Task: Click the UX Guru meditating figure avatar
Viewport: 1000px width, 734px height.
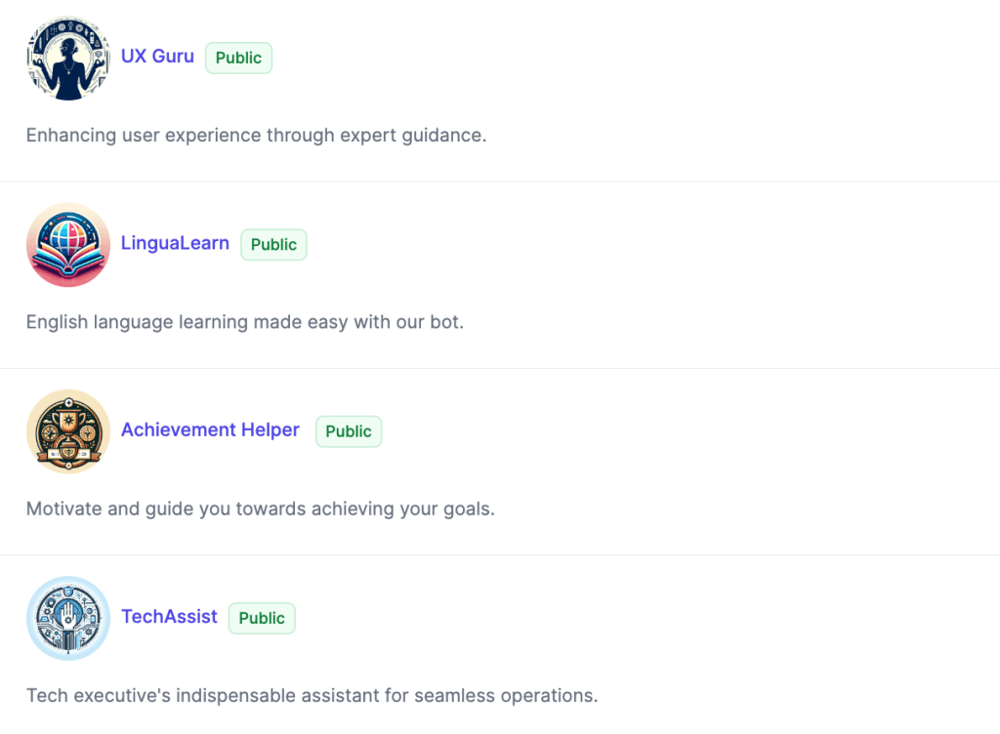Action: tap(68, 58)
